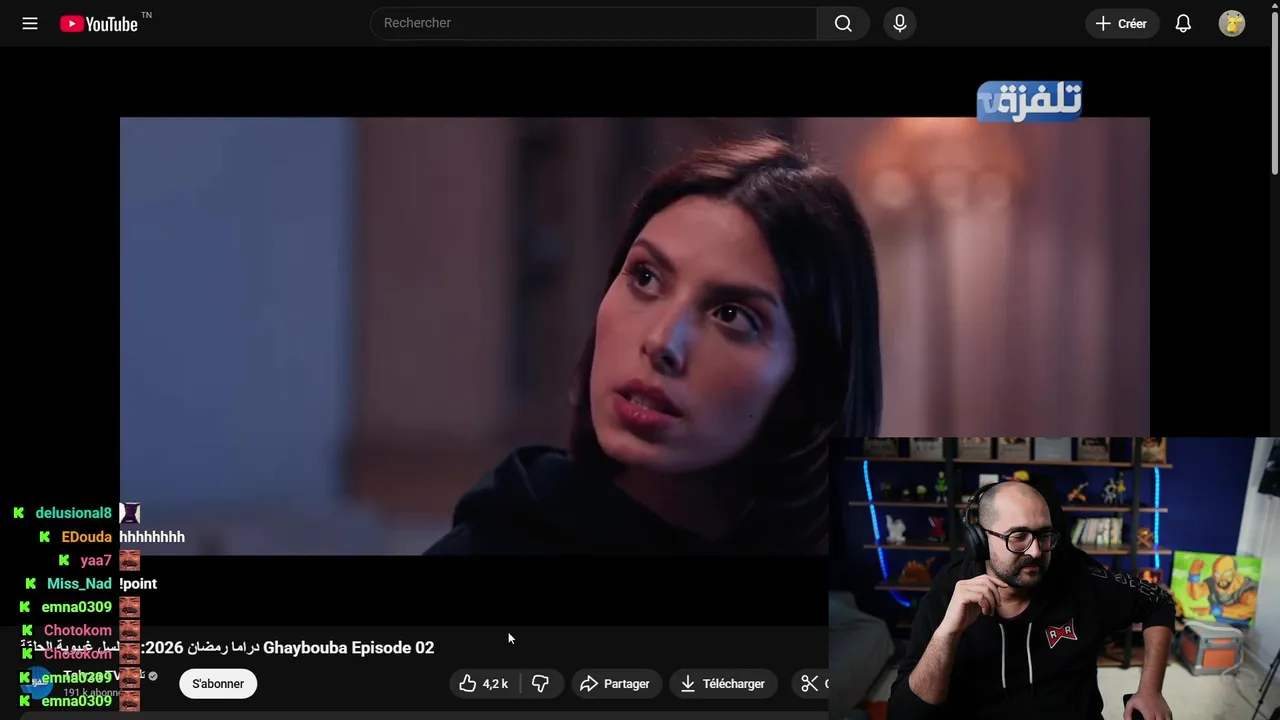The width and height of the screenshot is (1280, 720).
Task: Select chat message hhhhhhhhh
Action: [152, 537]
